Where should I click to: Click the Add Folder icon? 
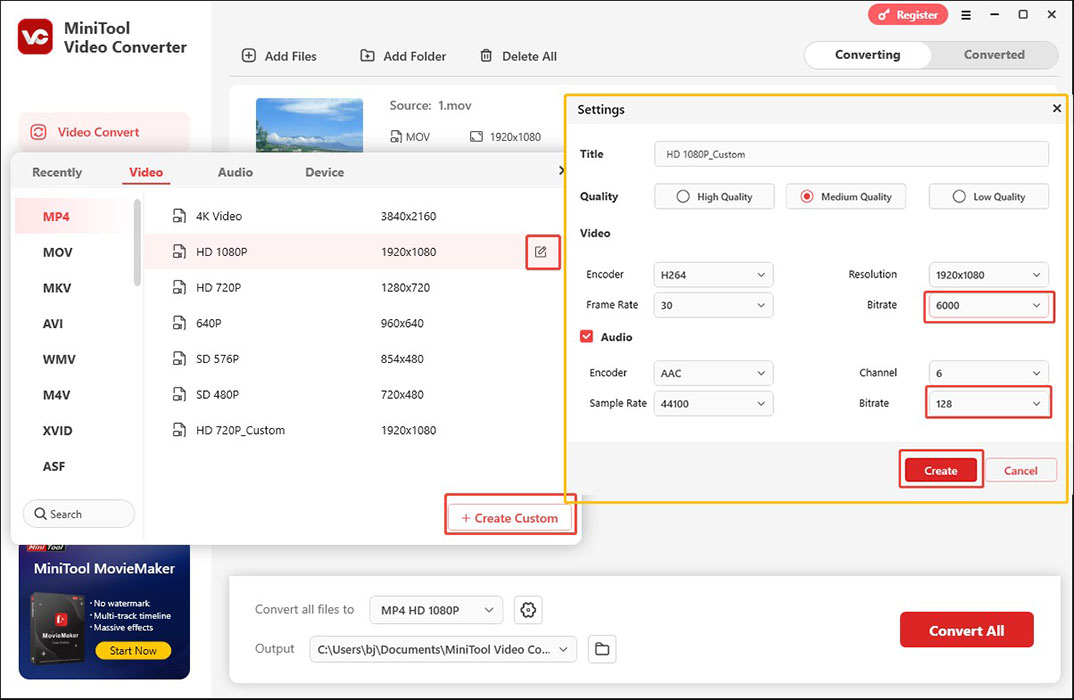coord(367,55)
